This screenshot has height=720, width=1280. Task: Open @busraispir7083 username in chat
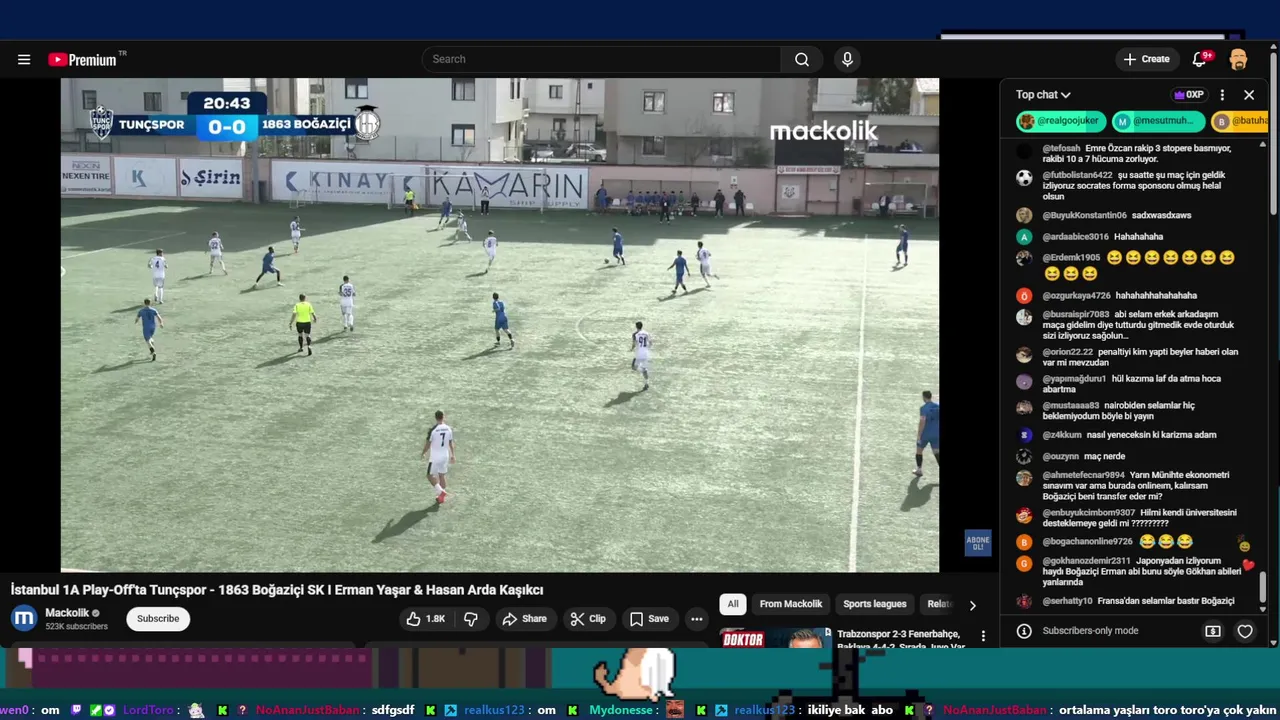[x=1075, y=314]
